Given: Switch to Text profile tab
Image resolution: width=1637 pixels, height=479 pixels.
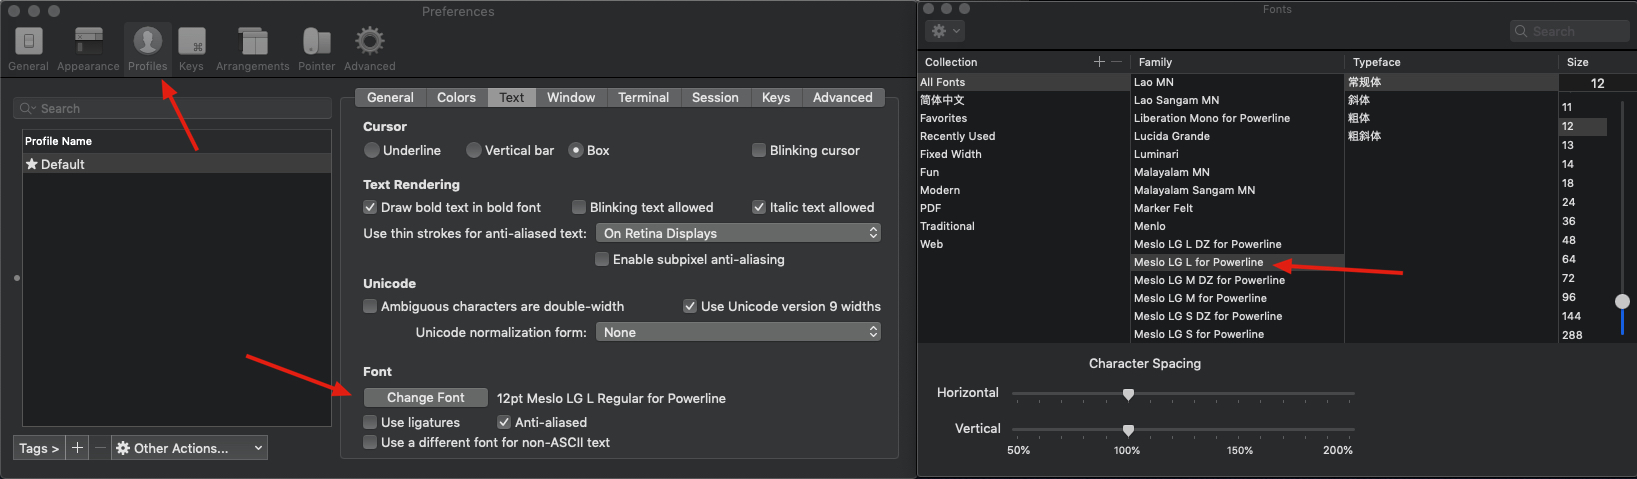Looking at the screenshot, I should [512, 97].
